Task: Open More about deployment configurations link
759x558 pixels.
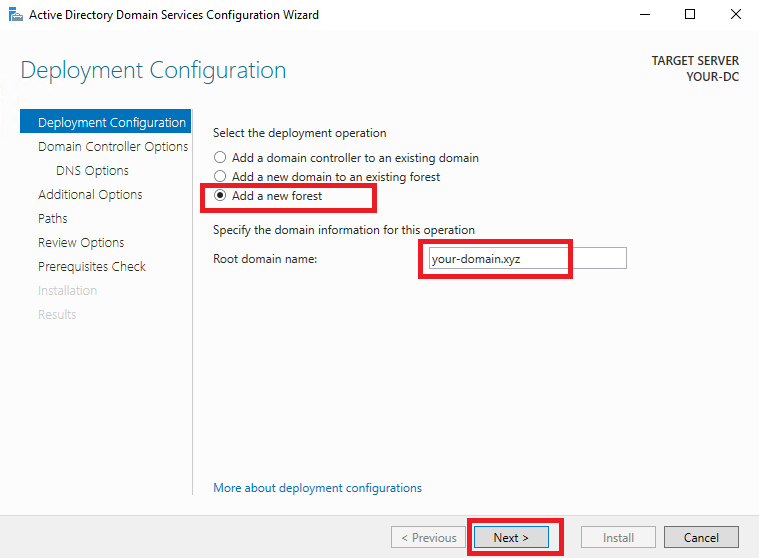Action: [x=318, y=488]
